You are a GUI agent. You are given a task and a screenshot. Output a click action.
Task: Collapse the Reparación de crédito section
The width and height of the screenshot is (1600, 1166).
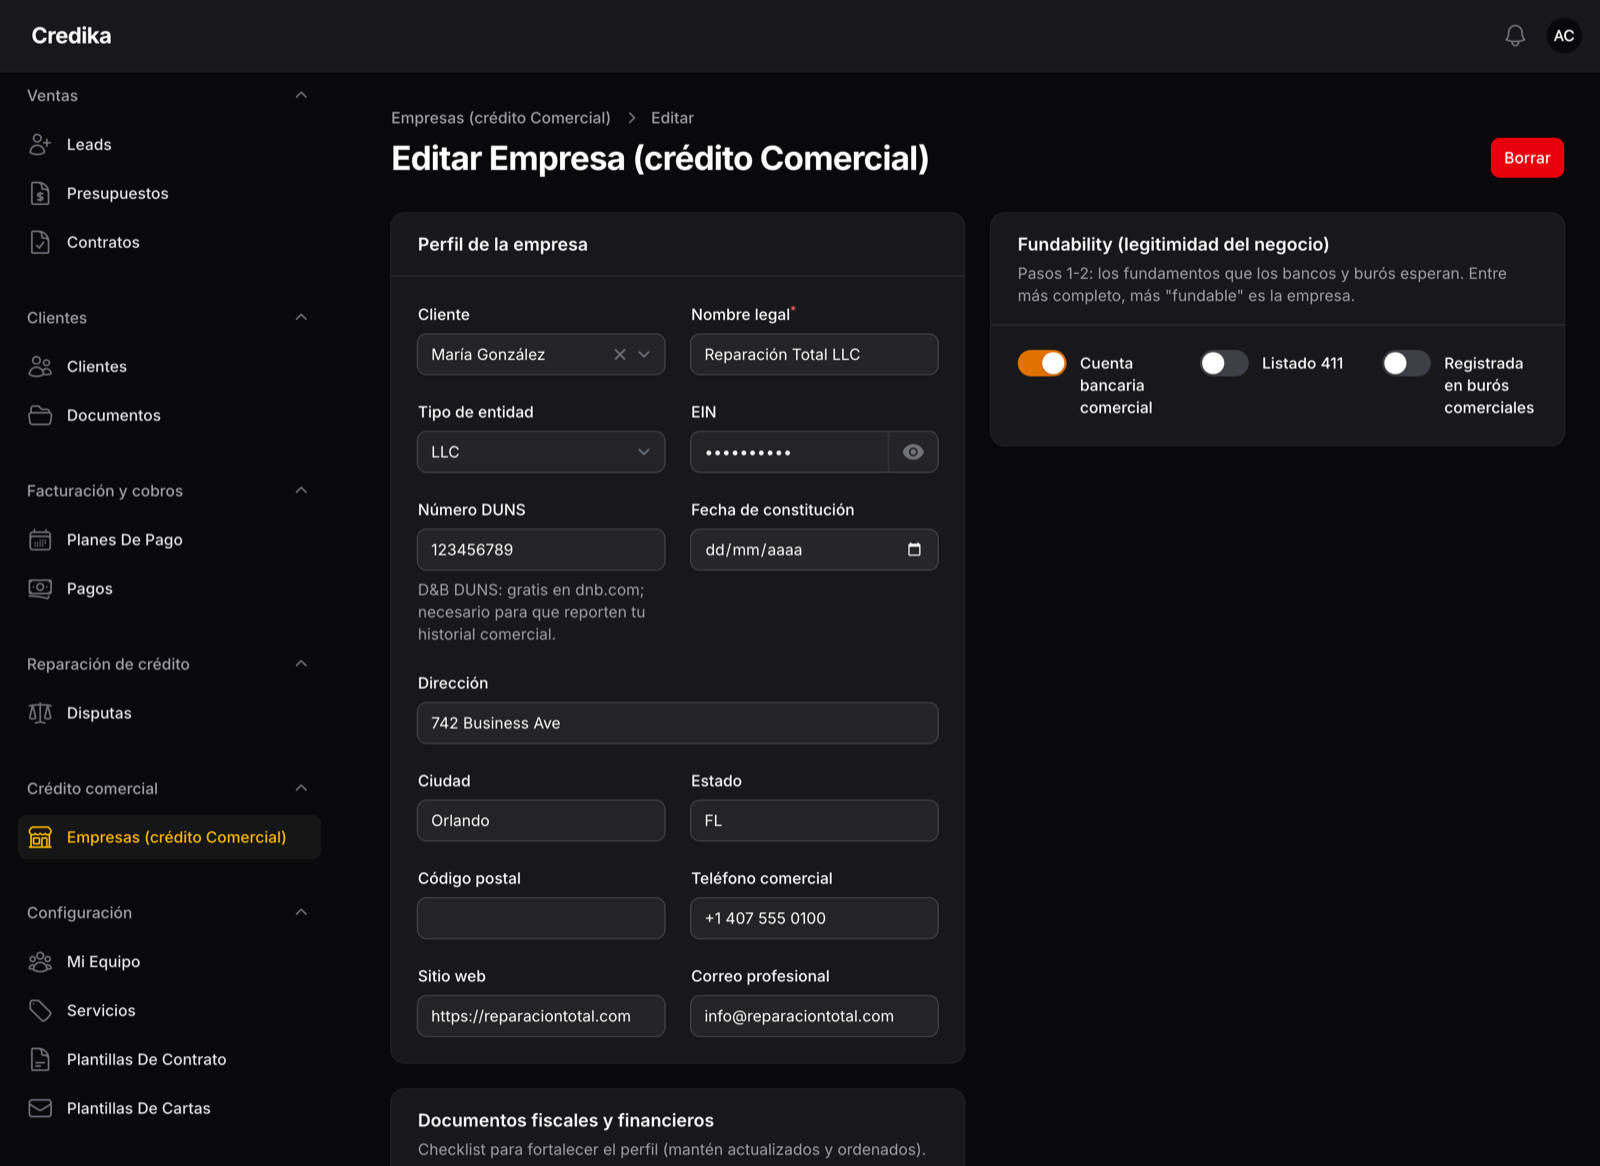[x=301, y=664]
